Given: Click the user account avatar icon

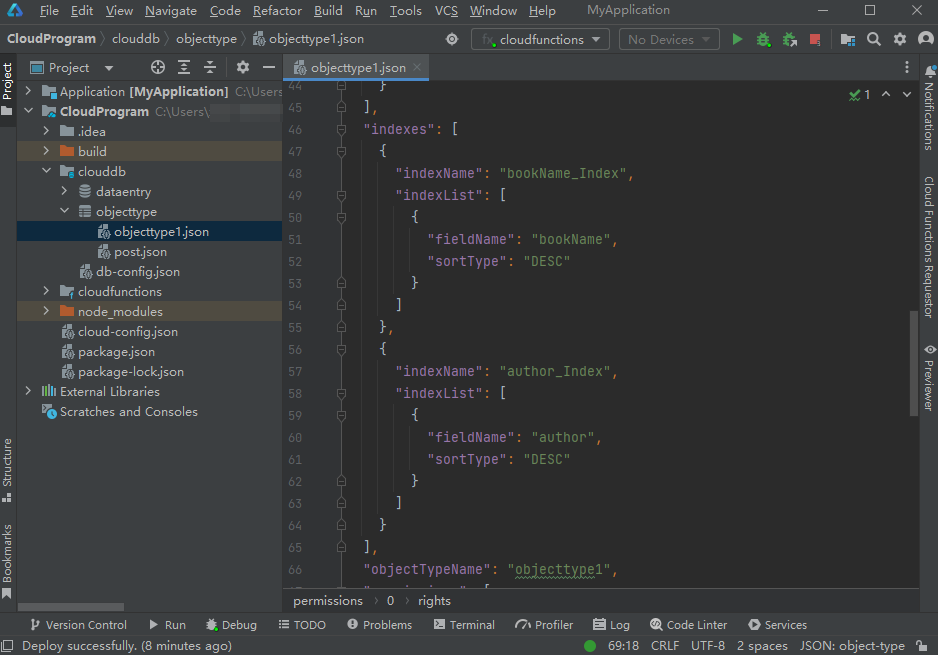Looking at the screenshot, I should 925,39.
